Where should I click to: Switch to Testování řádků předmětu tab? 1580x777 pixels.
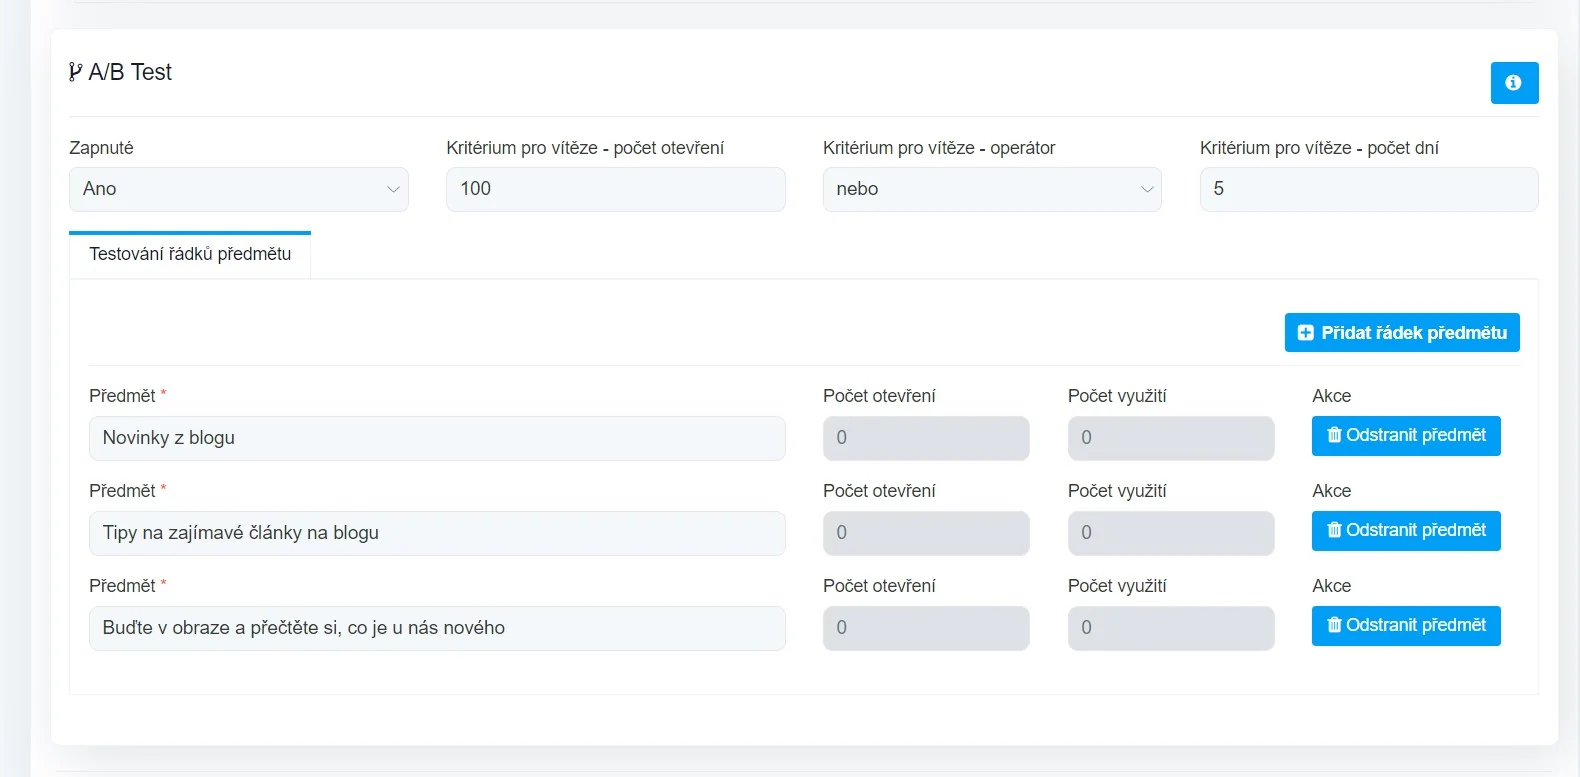190,254
